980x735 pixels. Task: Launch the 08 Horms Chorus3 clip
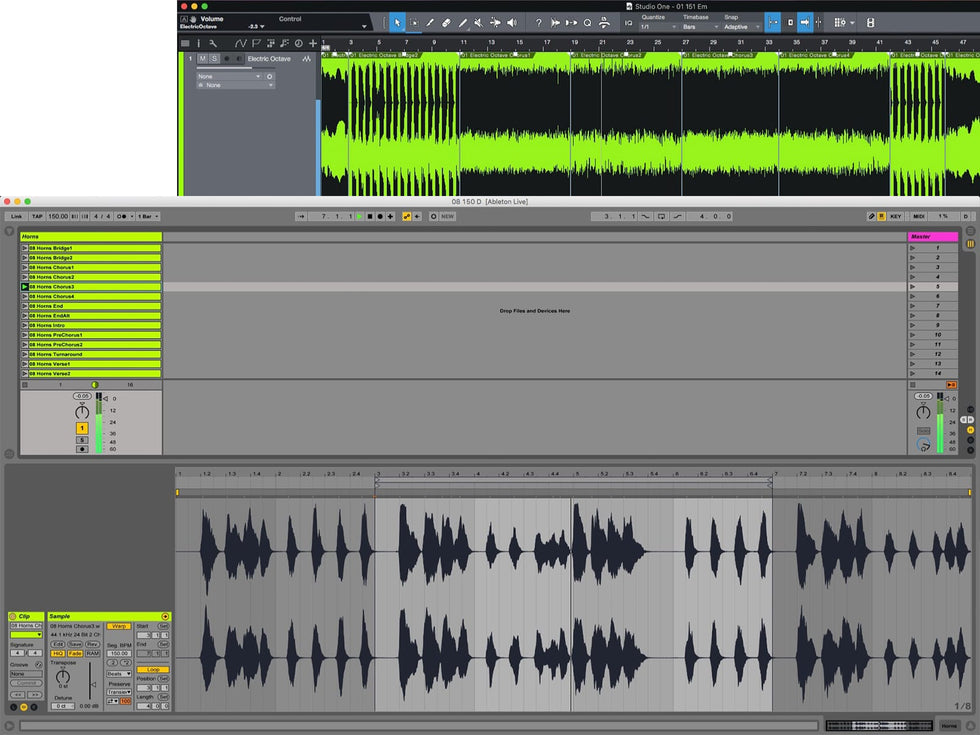coord(25,287)
